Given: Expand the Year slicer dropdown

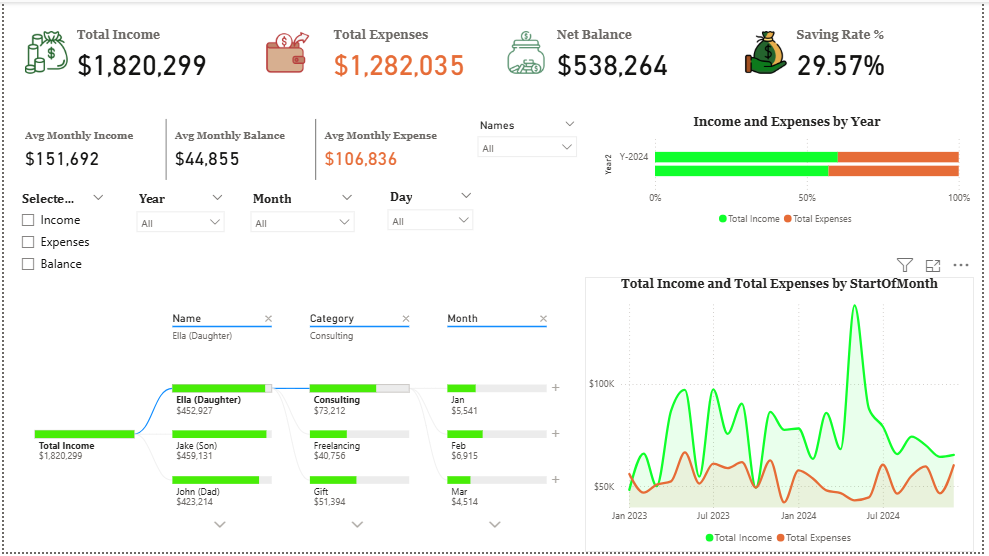Looking at the screenshot, I should pyautogui.click(x=180, y=223).
